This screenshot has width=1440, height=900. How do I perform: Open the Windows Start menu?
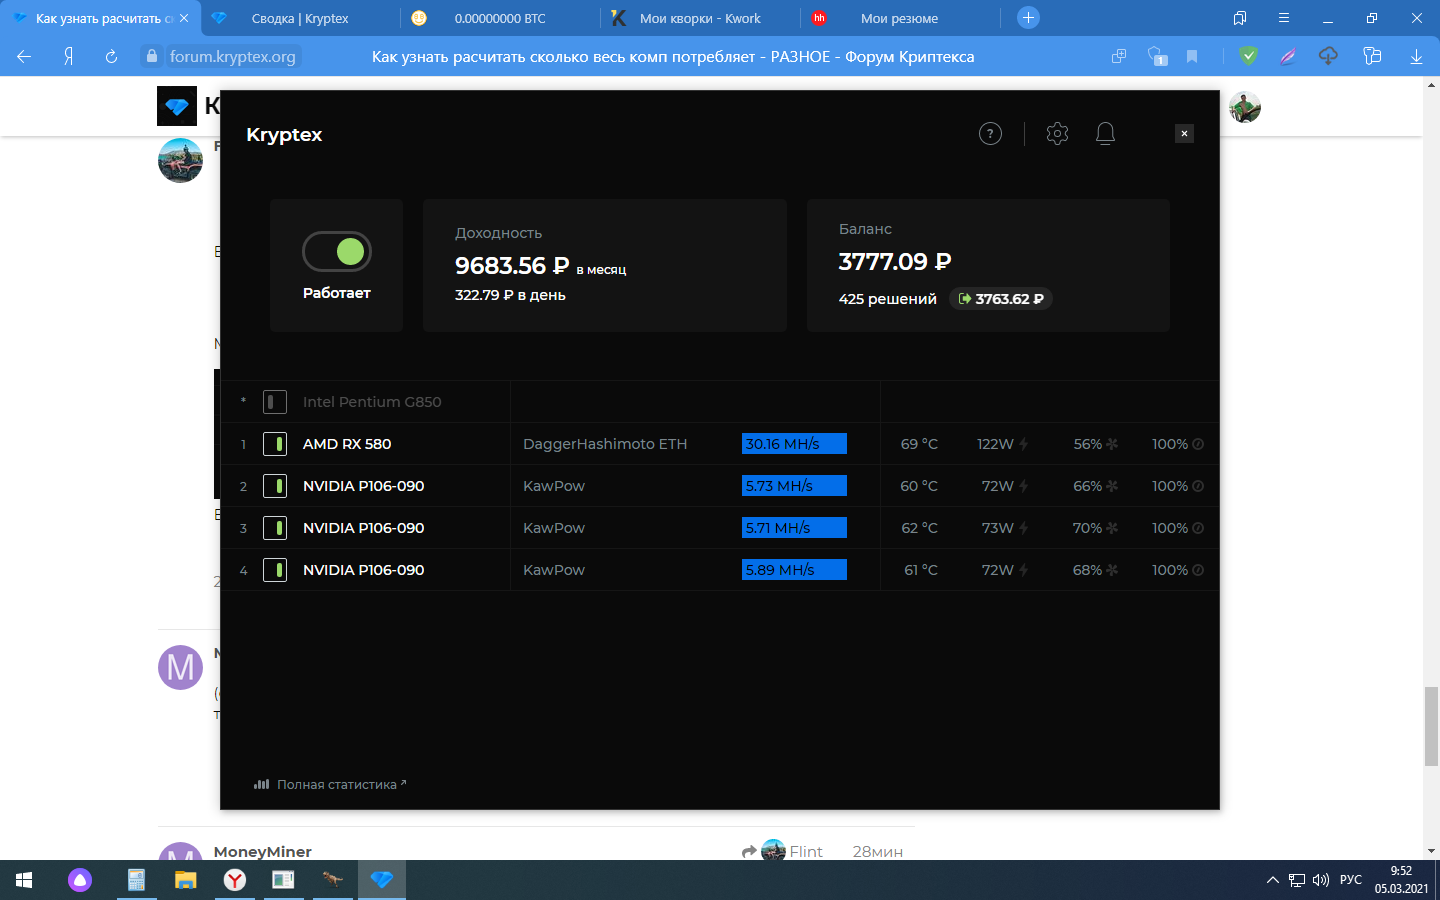(x=24, y=880)
